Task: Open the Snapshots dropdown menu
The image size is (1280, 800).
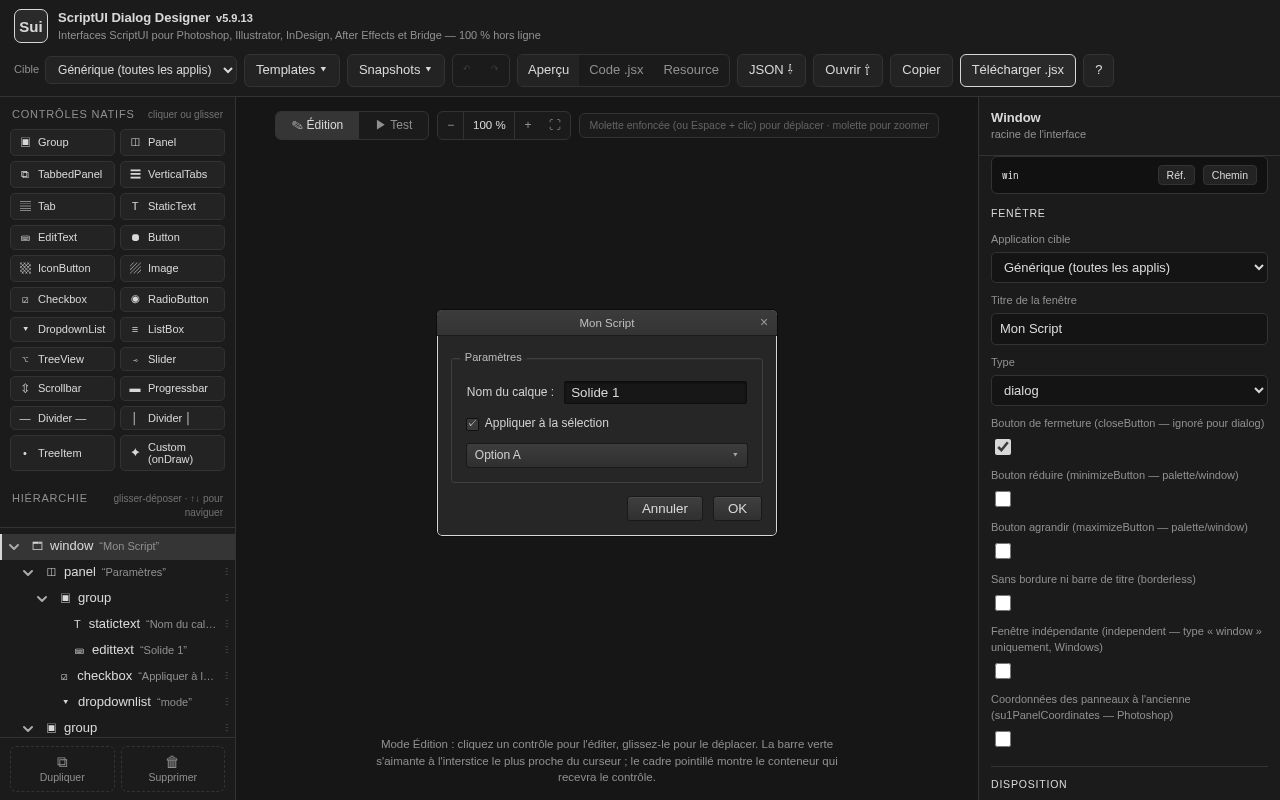Action: pyautogui.click(x=396, y=70)
